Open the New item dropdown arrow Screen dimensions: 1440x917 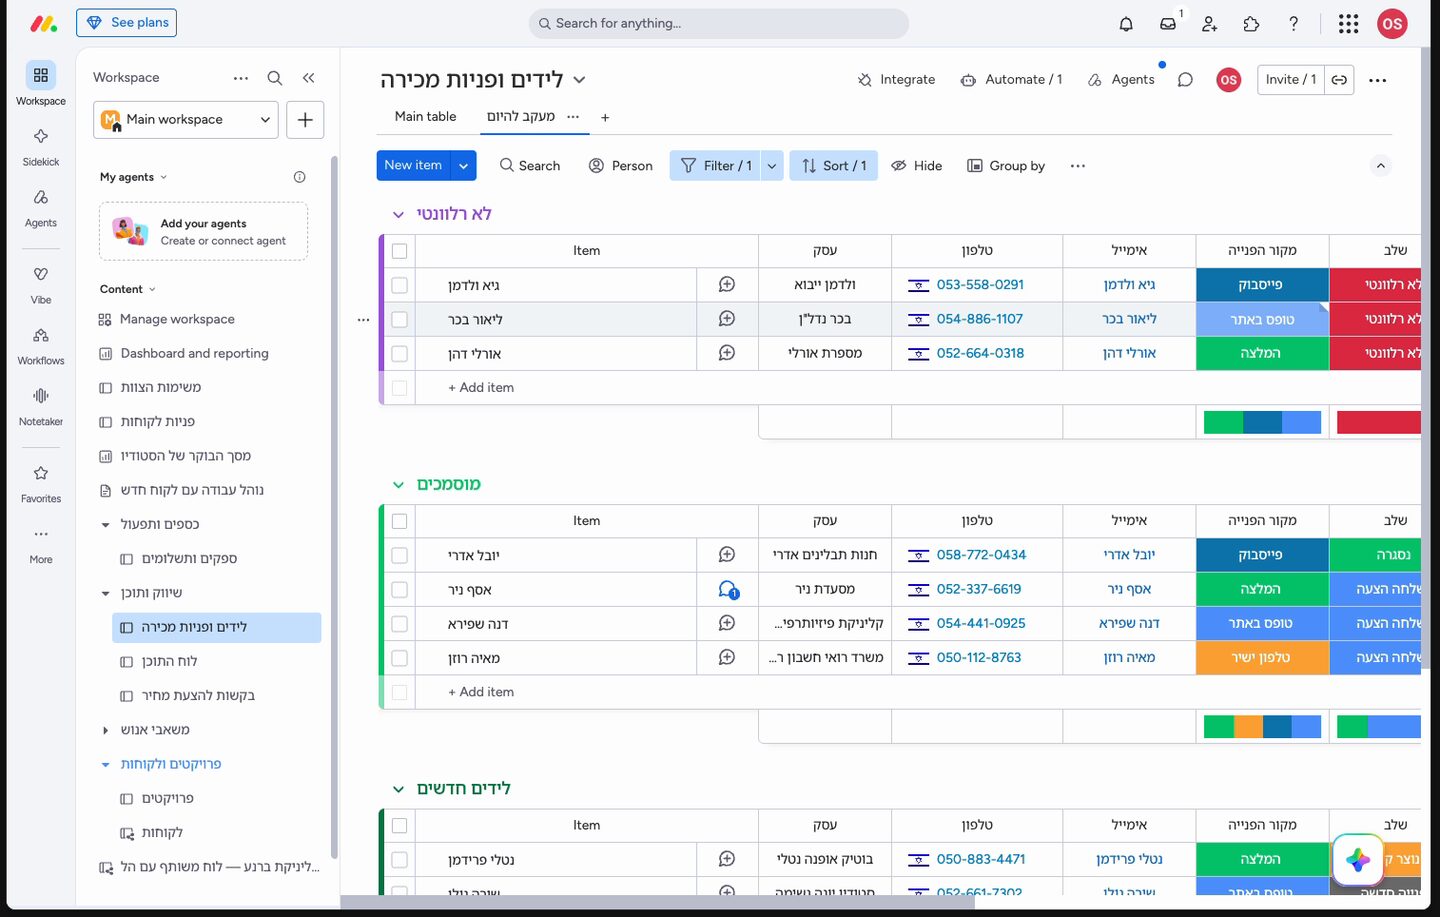tap(464, 166)
